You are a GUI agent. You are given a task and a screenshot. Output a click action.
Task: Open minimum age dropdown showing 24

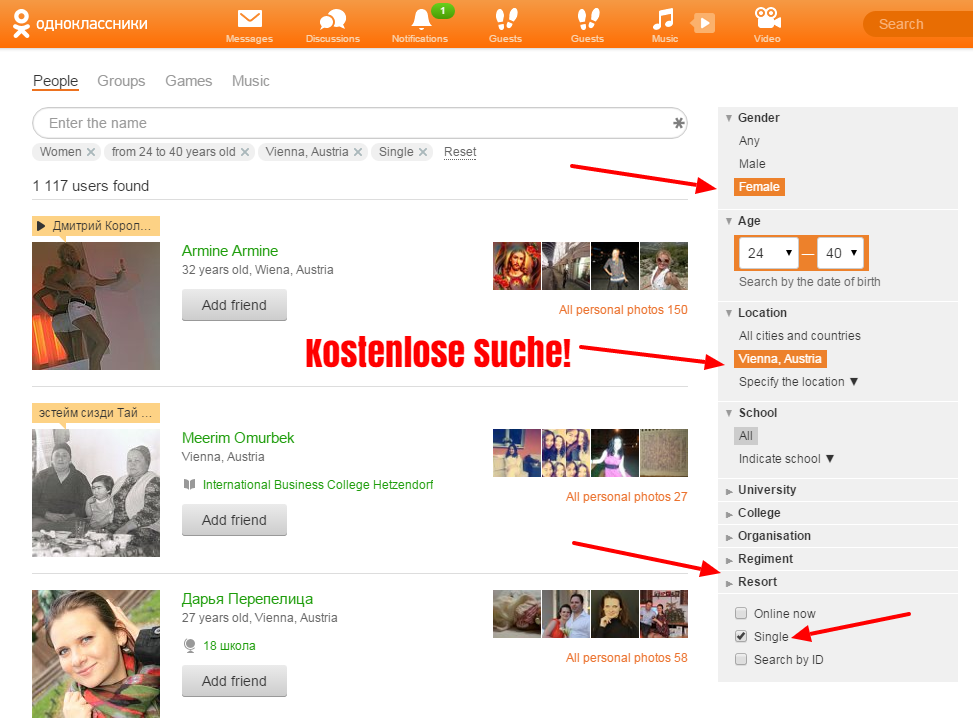point(769,253)
